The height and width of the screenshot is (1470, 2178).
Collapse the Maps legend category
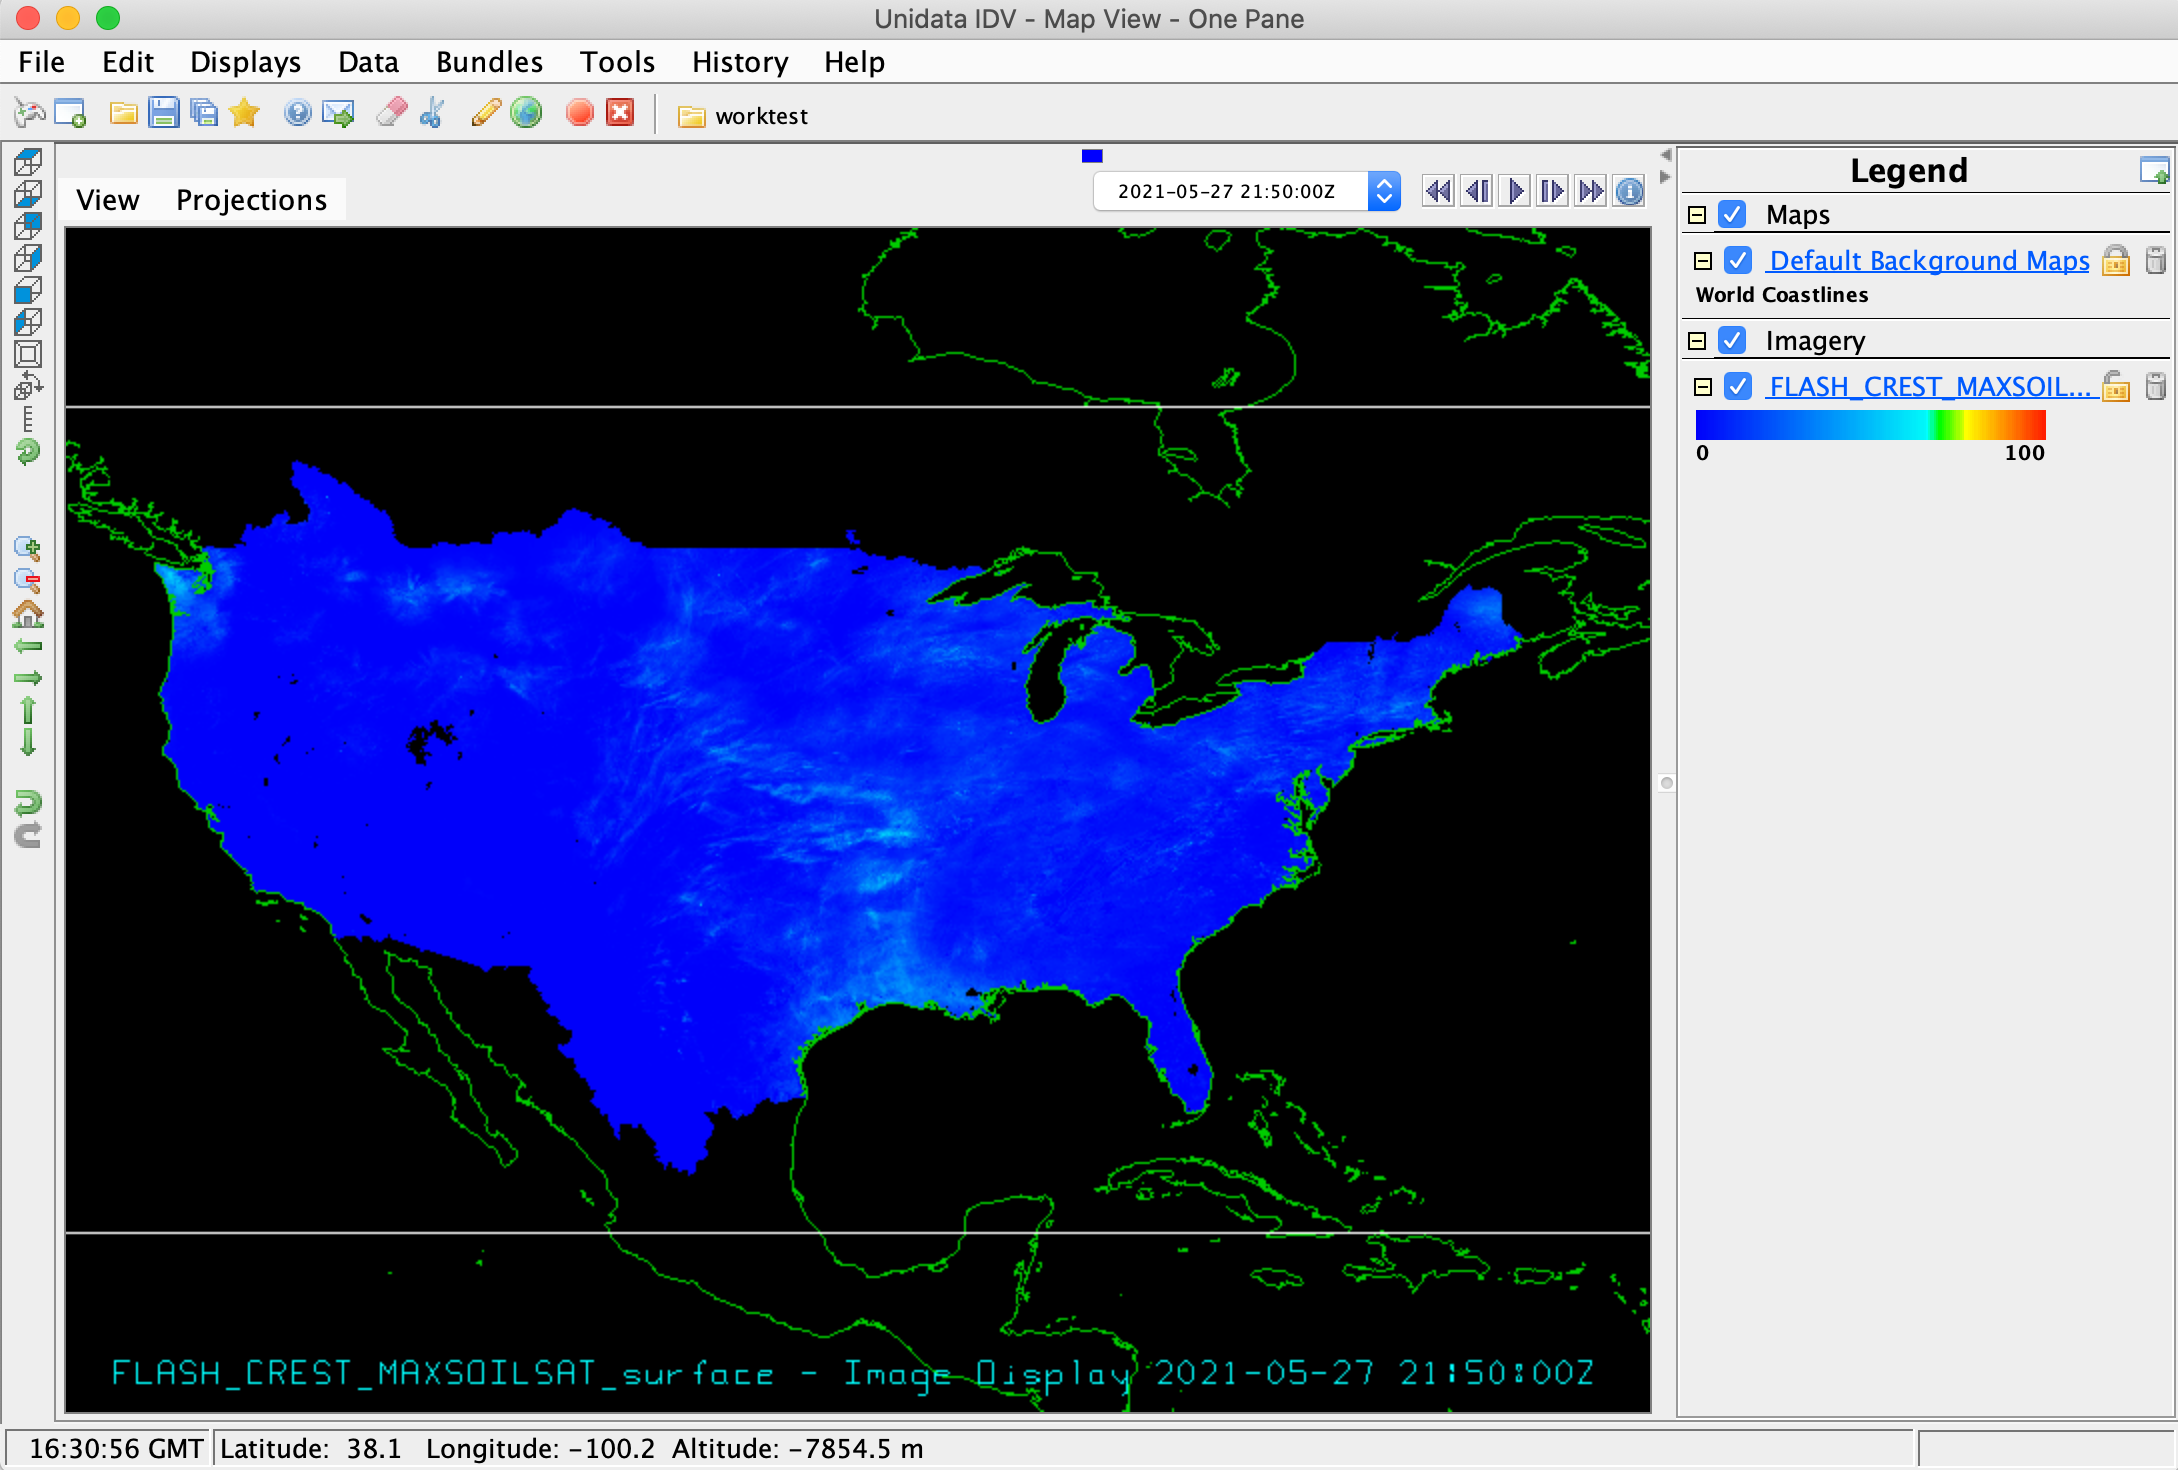coord(1697,215)
